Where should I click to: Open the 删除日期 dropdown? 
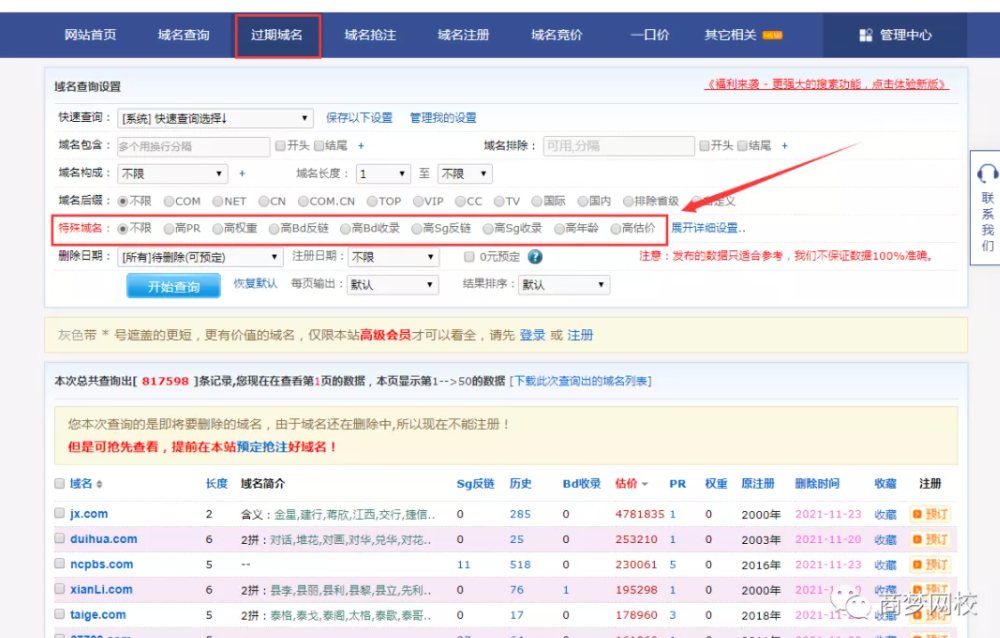click(x=200, y=257)
